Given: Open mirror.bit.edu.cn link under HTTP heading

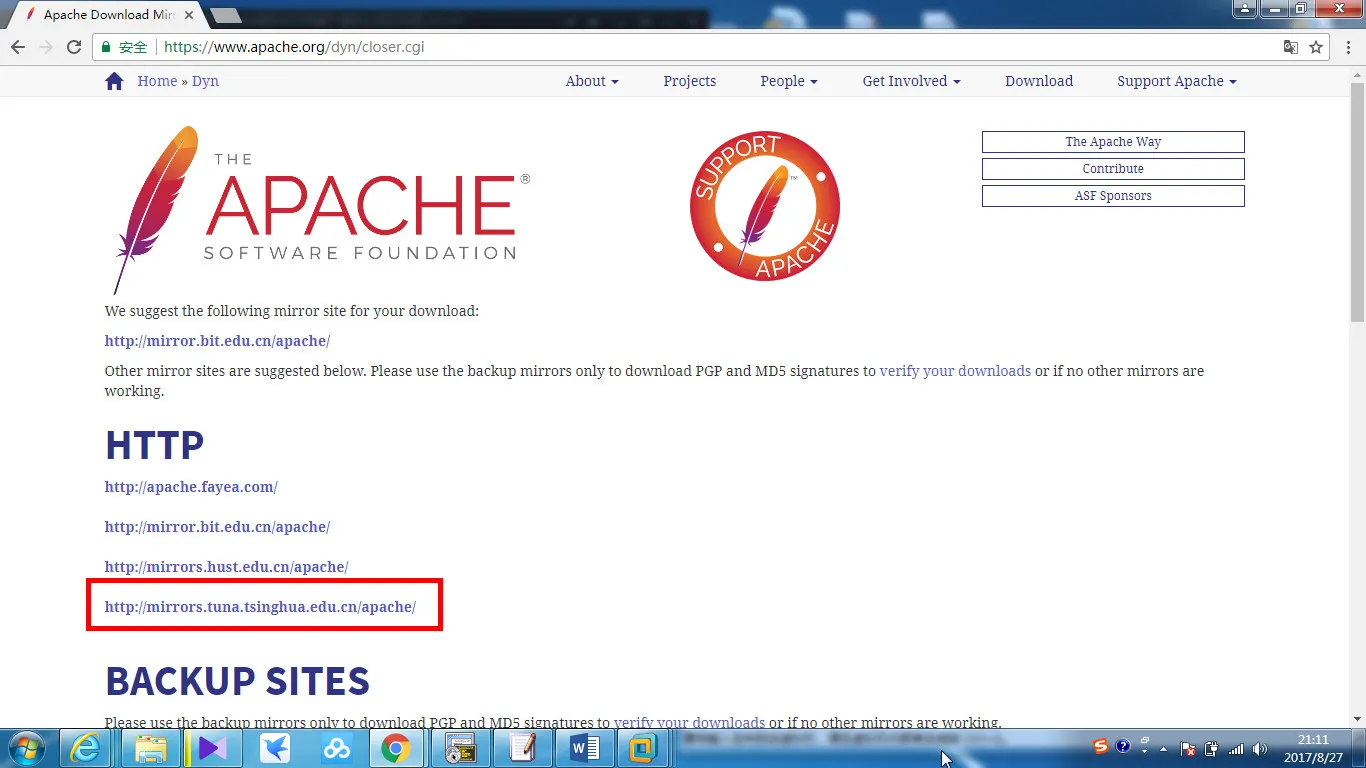Looking at the screenshot, I should coord(217,527).
